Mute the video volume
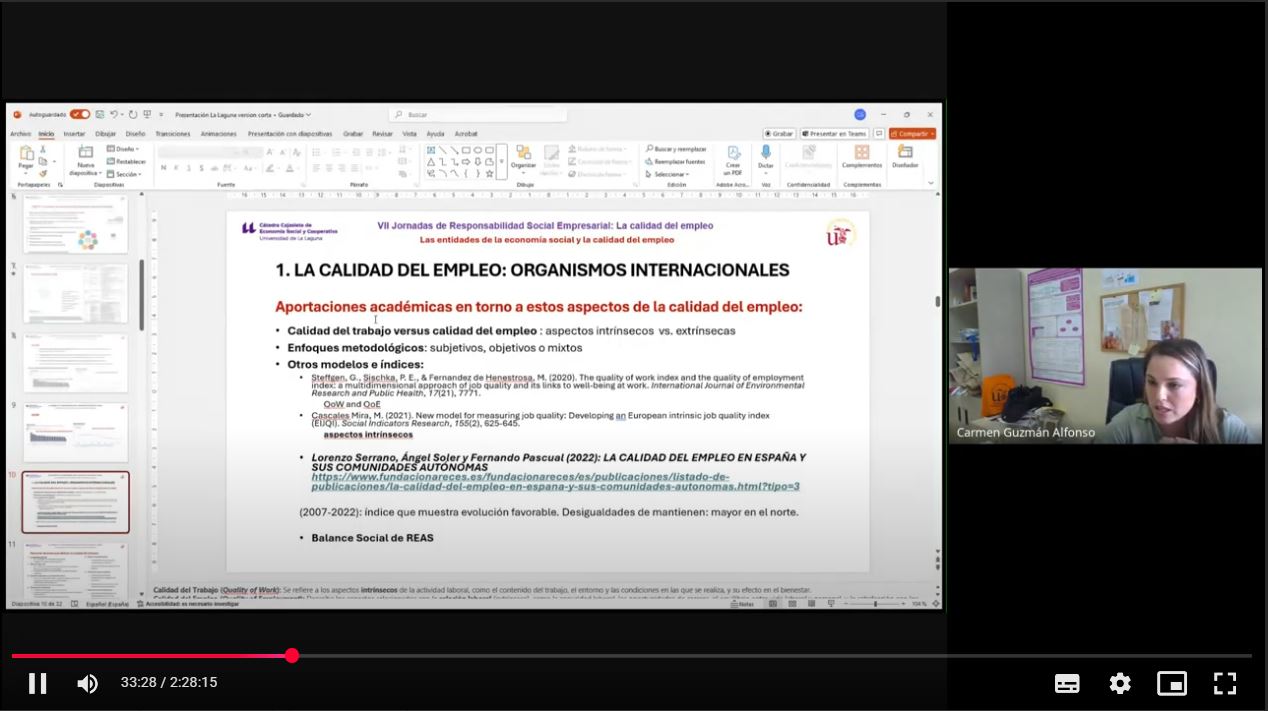The height and width of the screenshot is (711, 1268). click(x=88, y=683)
